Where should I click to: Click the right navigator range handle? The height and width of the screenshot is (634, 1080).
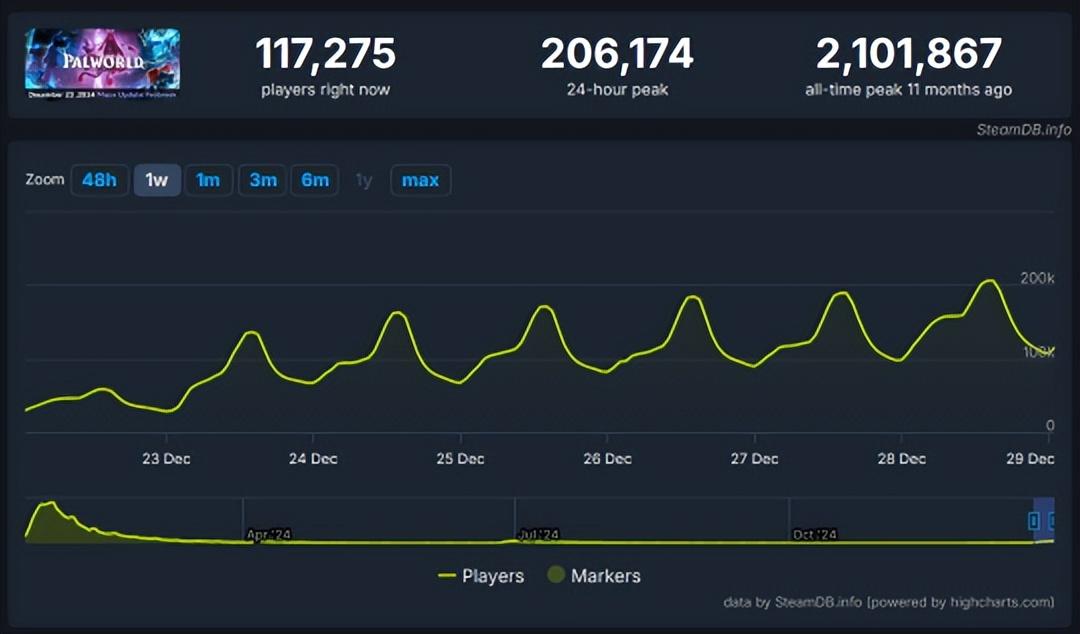1051,521
